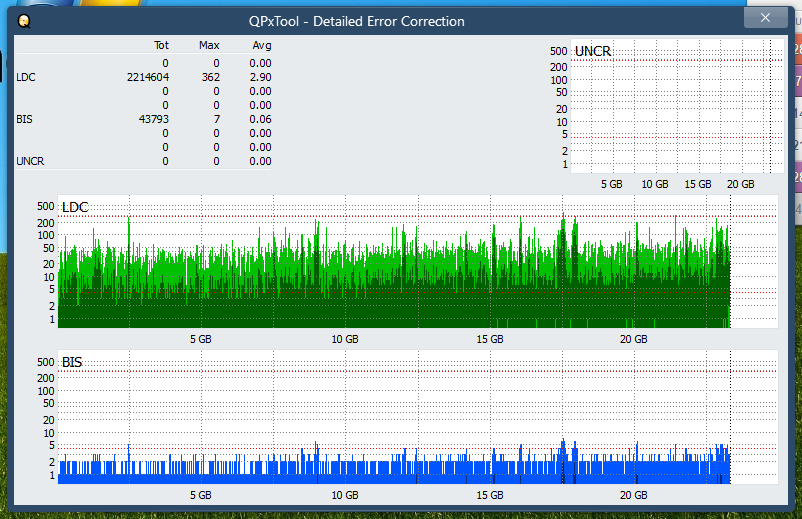Click the LDC row label in the table
The height and width of the screenshot is (519, 802).
pyautogui.click(x=26, y=77)
